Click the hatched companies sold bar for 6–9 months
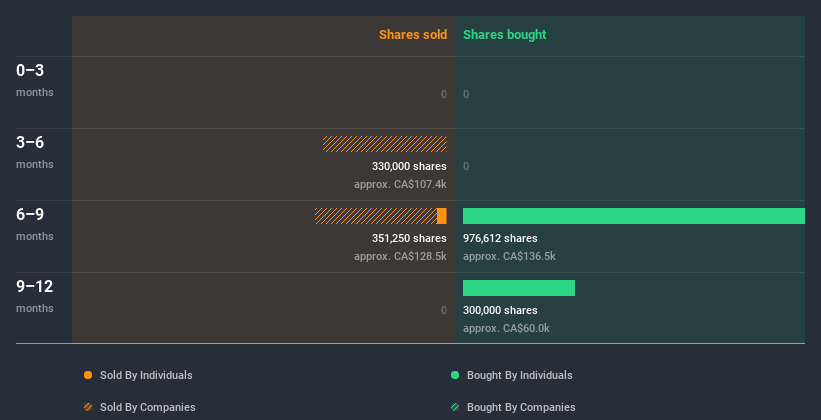Image resolution: width=821 pixels, height=420 pixels. 376,216
